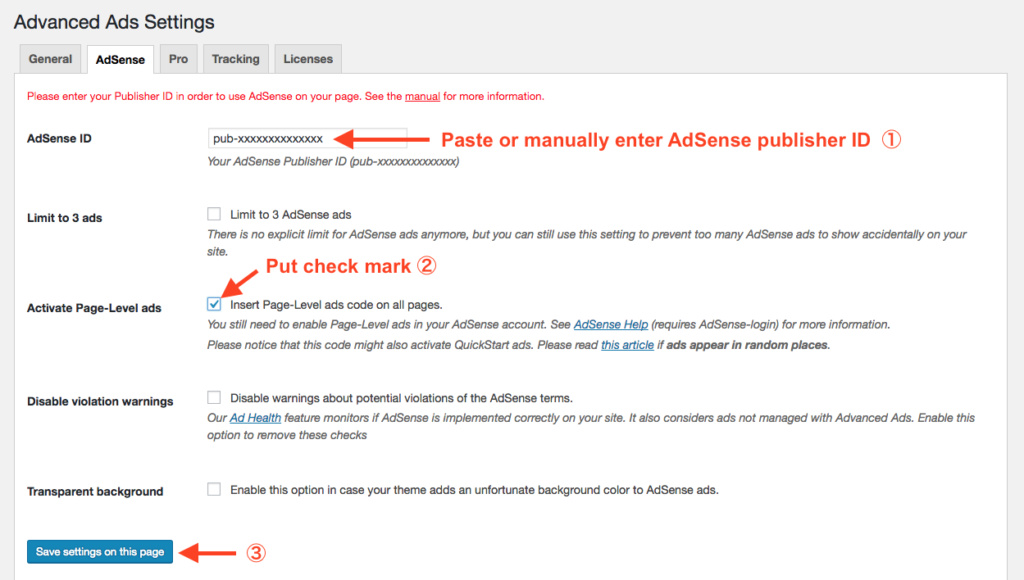The width and height of the screenshot is (1024, 580).
Task: Open the manual link in the notice
Action: click(x=421, y=95)
